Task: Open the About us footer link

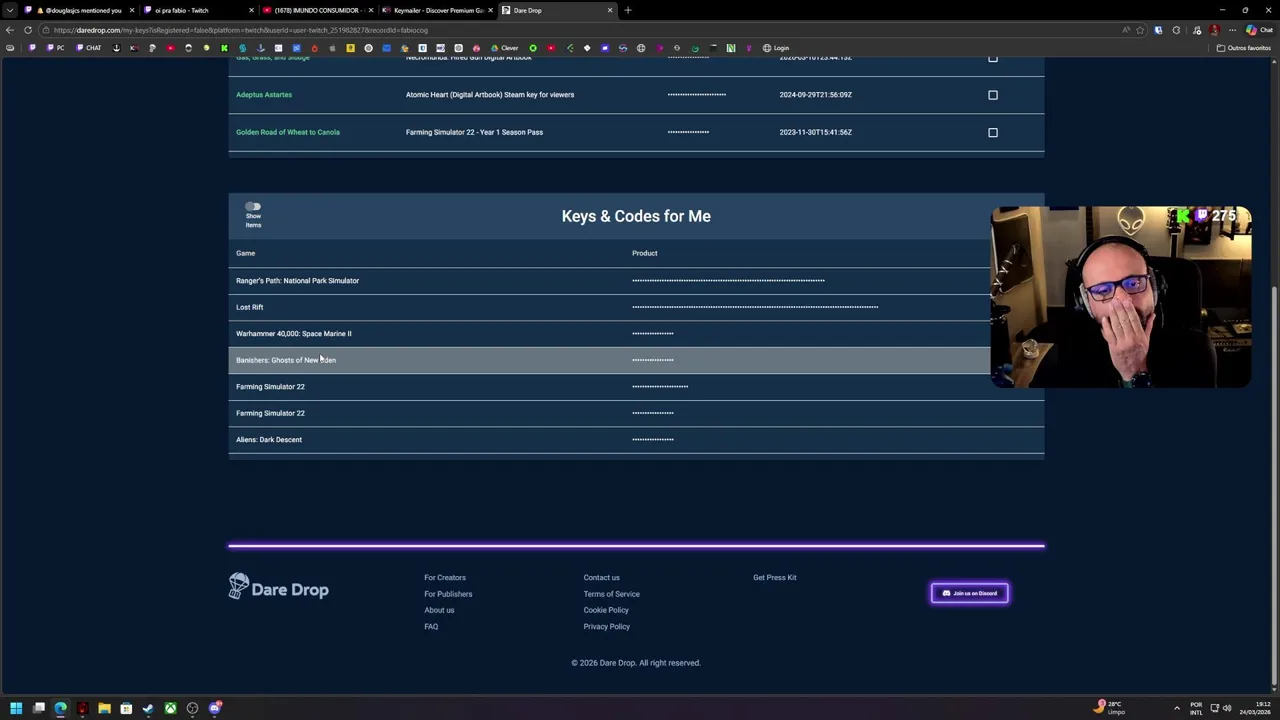Action: coord(439,610)
